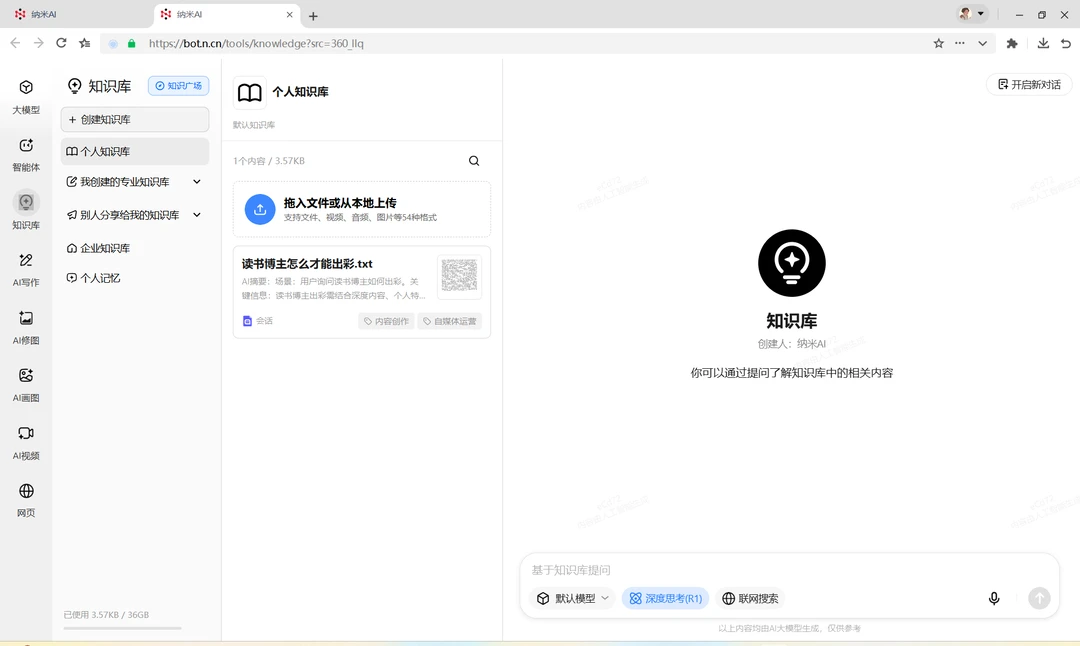
Task: Click the microphone voice input icon
Action: pyautogui.click(x=994, y=598)
